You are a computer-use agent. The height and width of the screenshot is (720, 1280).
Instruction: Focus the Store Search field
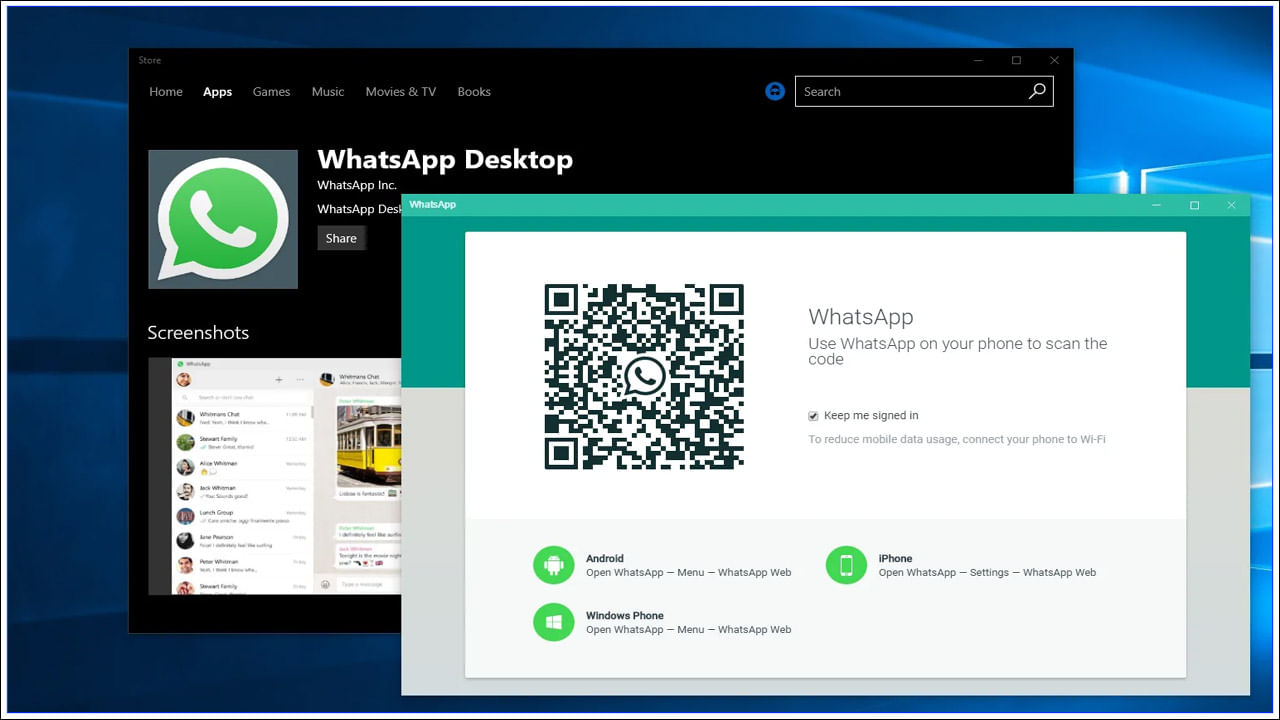910,92
